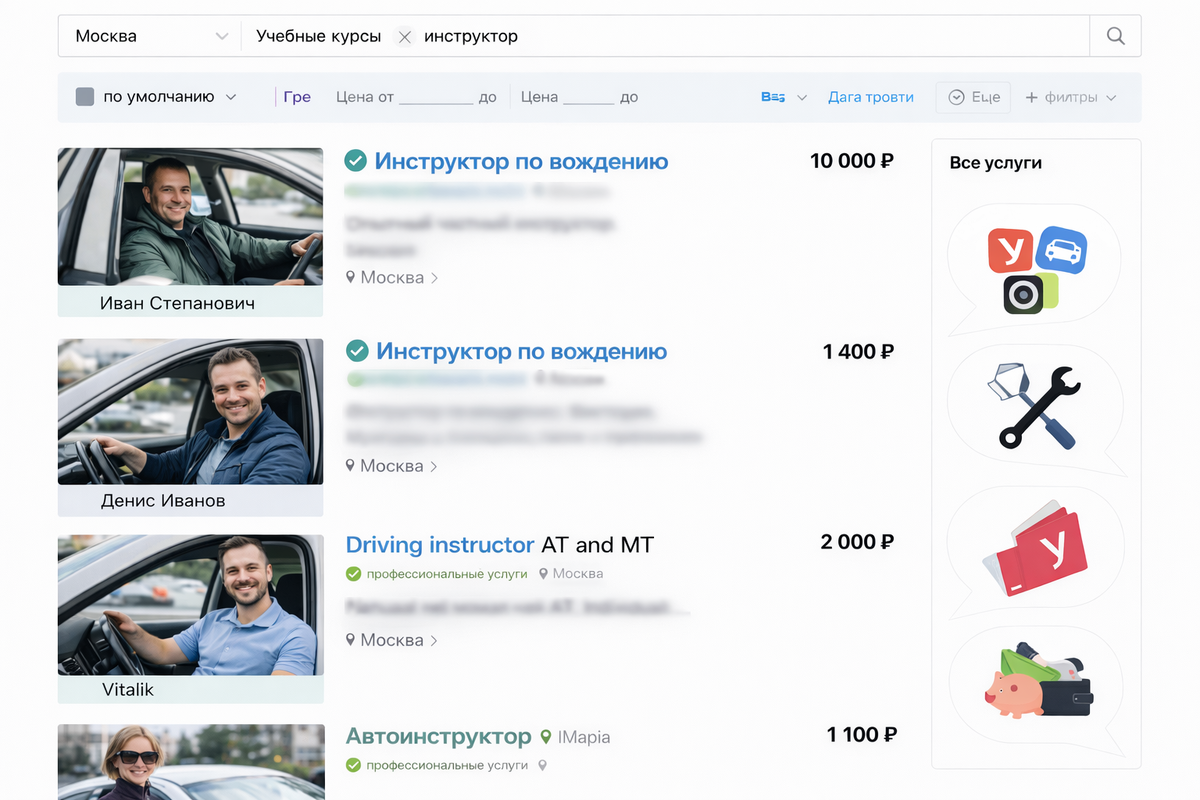Open the wrench and screwdriver repair service icon
The image size is (1200, 800).
(1035, 407)
